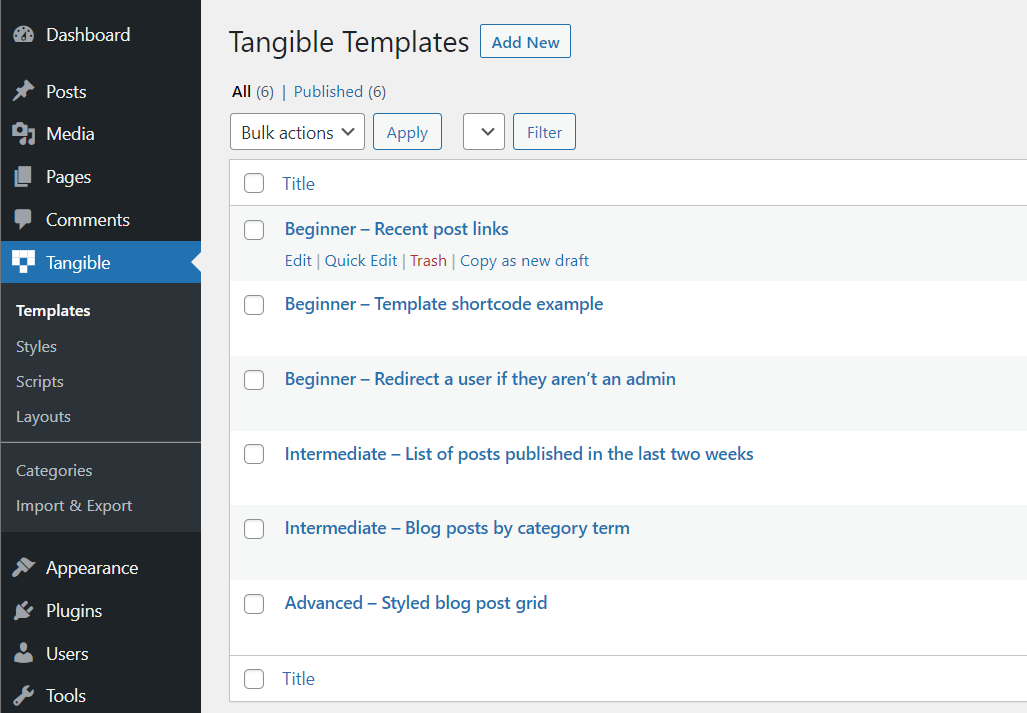This screenshot has height=713, width=1027.
Task: Open Media via its camera icon
Action: tap(23, 134)
